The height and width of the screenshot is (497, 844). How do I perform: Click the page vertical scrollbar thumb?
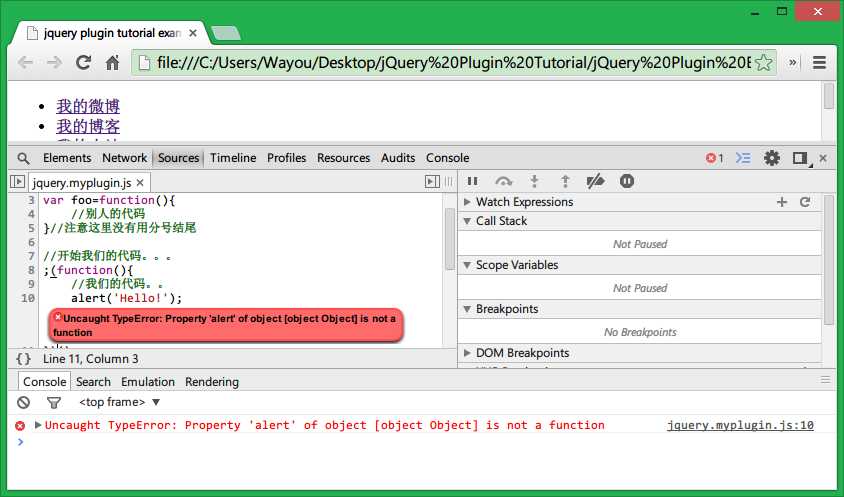(x=828, y=97)
